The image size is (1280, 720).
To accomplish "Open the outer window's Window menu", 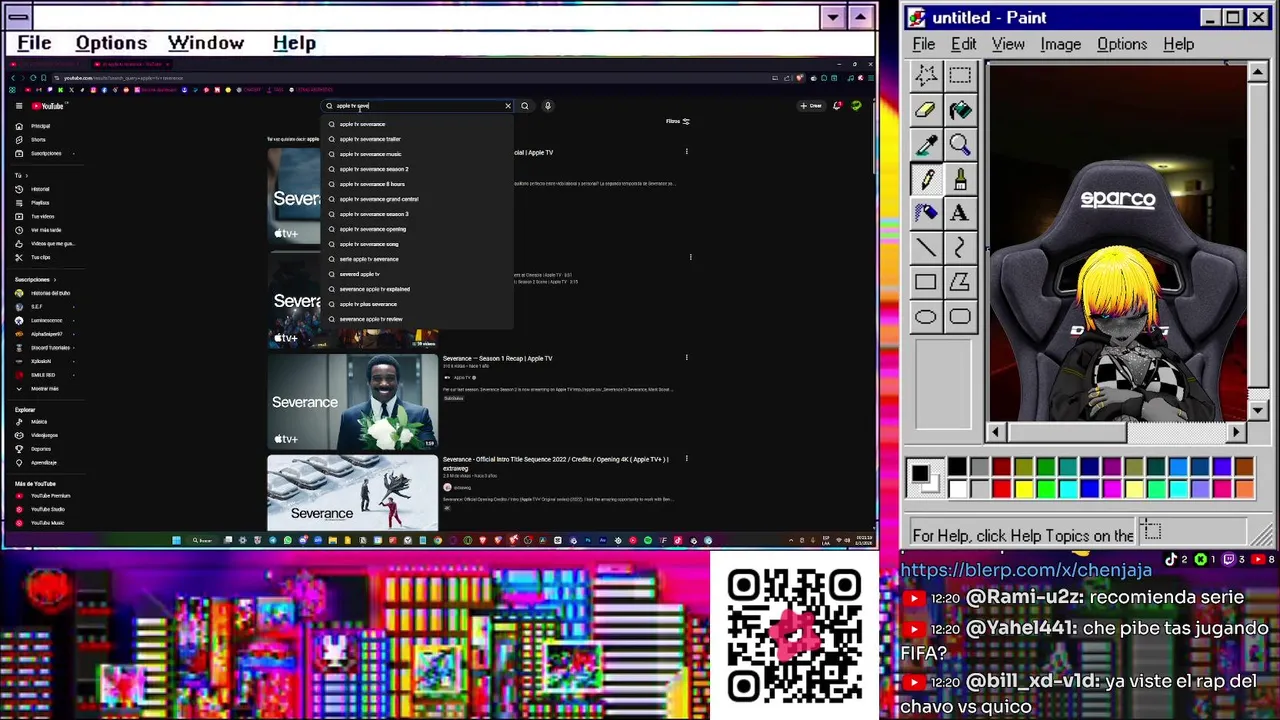I will click(x=206, y=43).
